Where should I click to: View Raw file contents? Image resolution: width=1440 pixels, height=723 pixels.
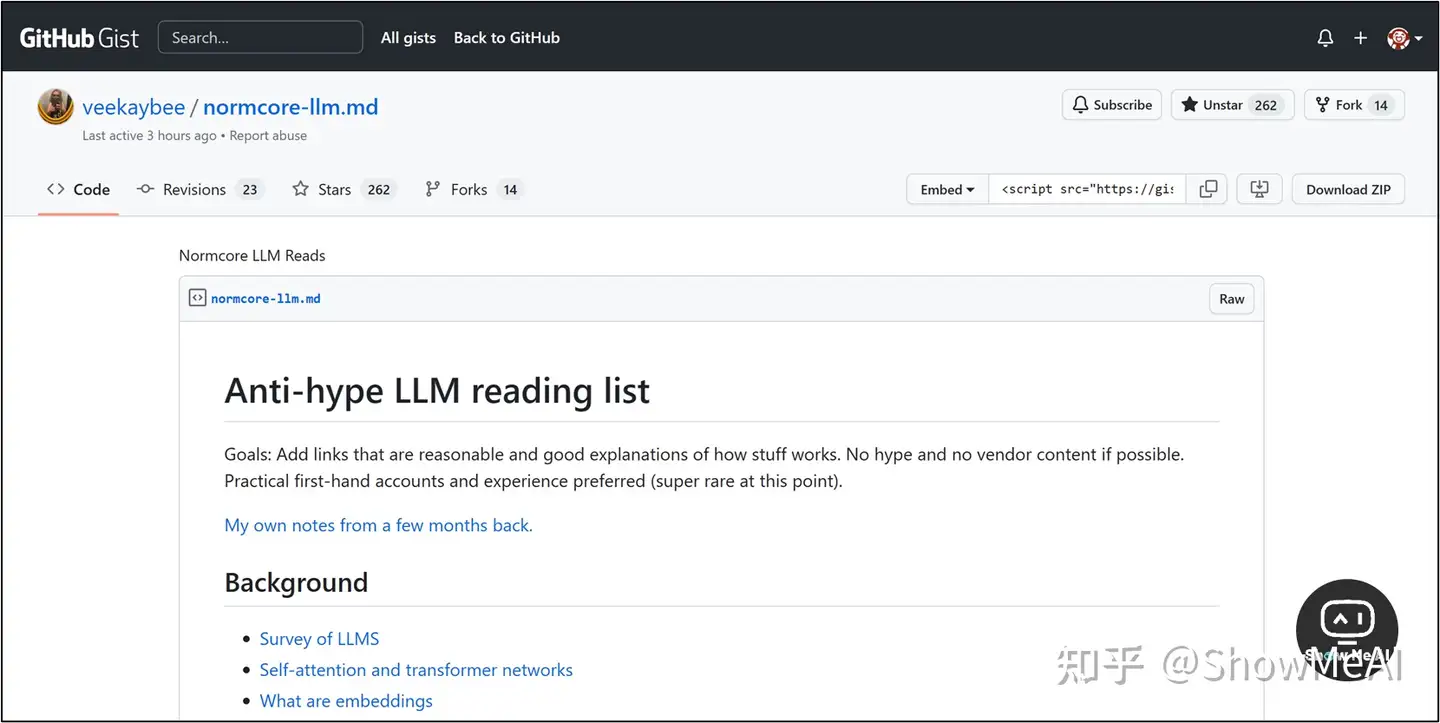[1232, 299]
